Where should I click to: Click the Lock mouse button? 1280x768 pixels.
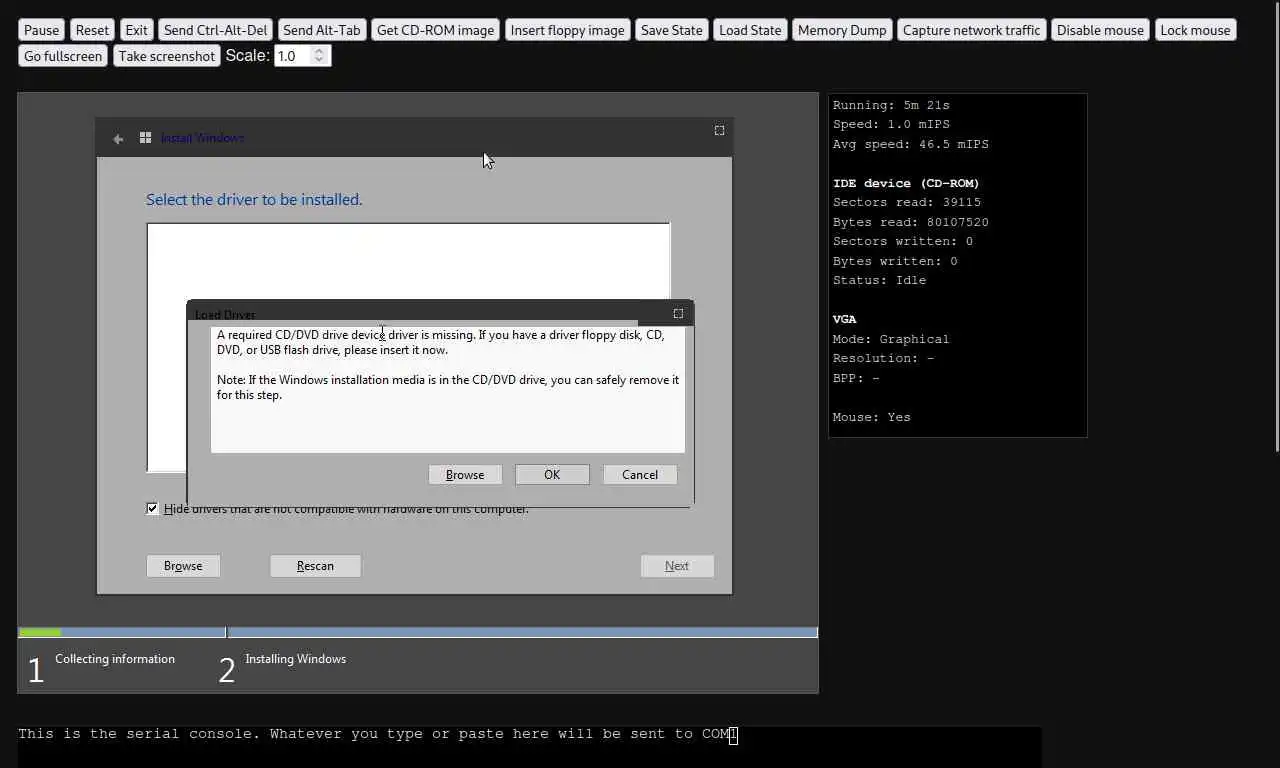click(x=1195, y=30)
